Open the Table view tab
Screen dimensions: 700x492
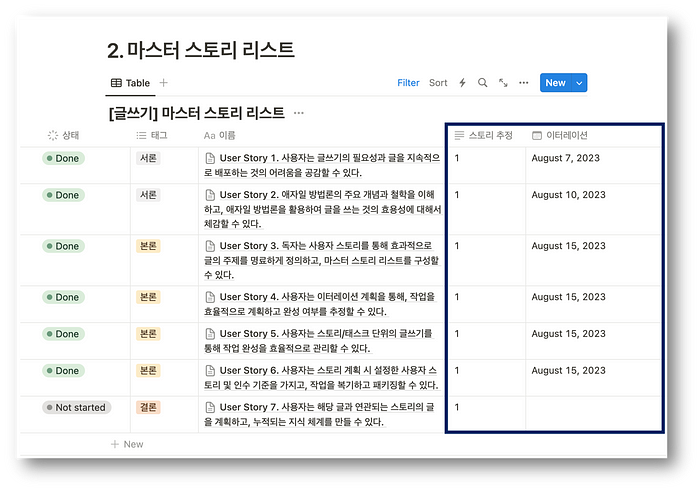(130, 83)
